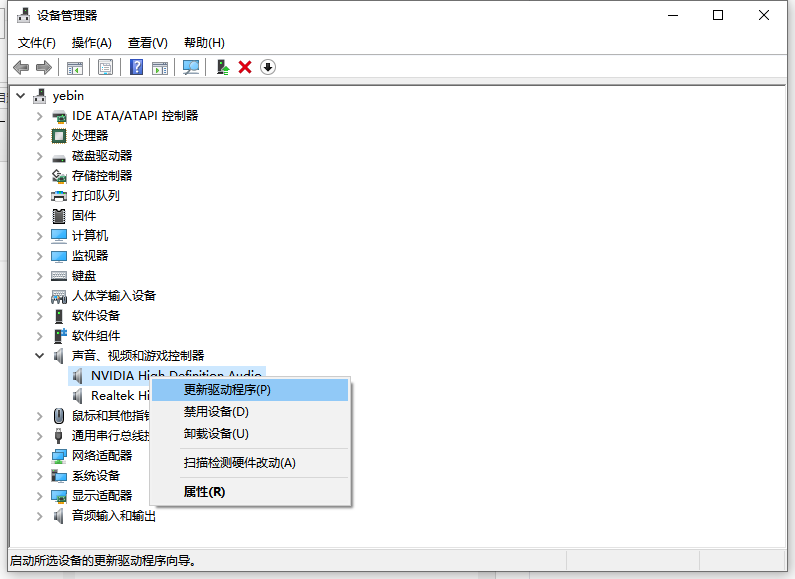Open the 帮助(H) menu
The height and width of the screenshot is (579, 795).
point(204,43)
